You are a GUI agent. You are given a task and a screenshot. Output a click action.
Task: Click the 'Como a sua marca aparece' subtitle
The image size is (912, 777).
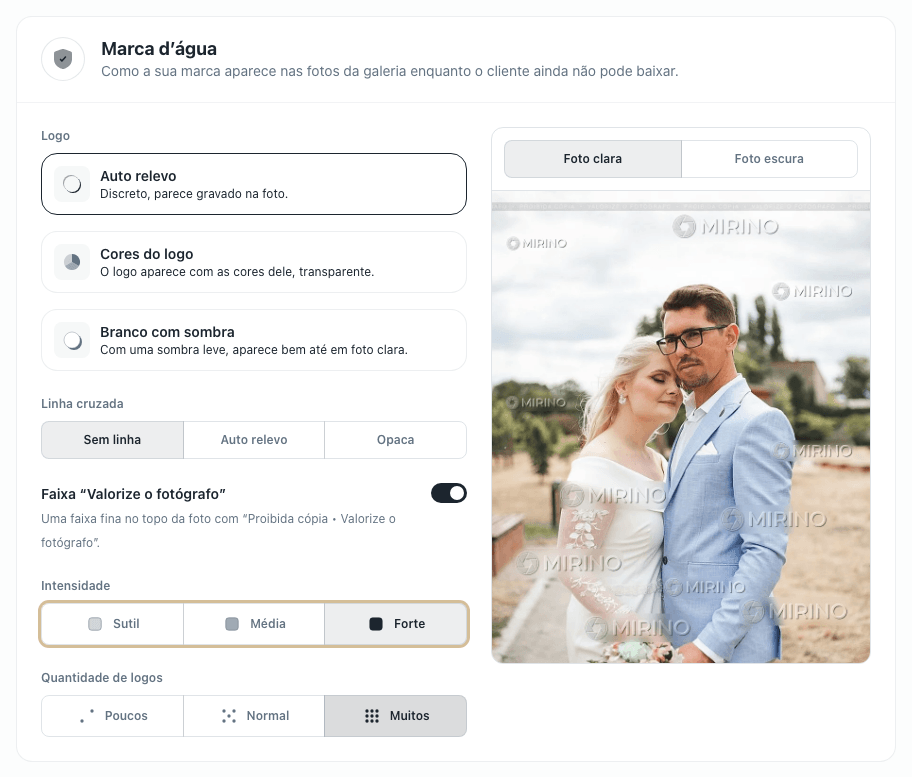click(x=390, y=72)
